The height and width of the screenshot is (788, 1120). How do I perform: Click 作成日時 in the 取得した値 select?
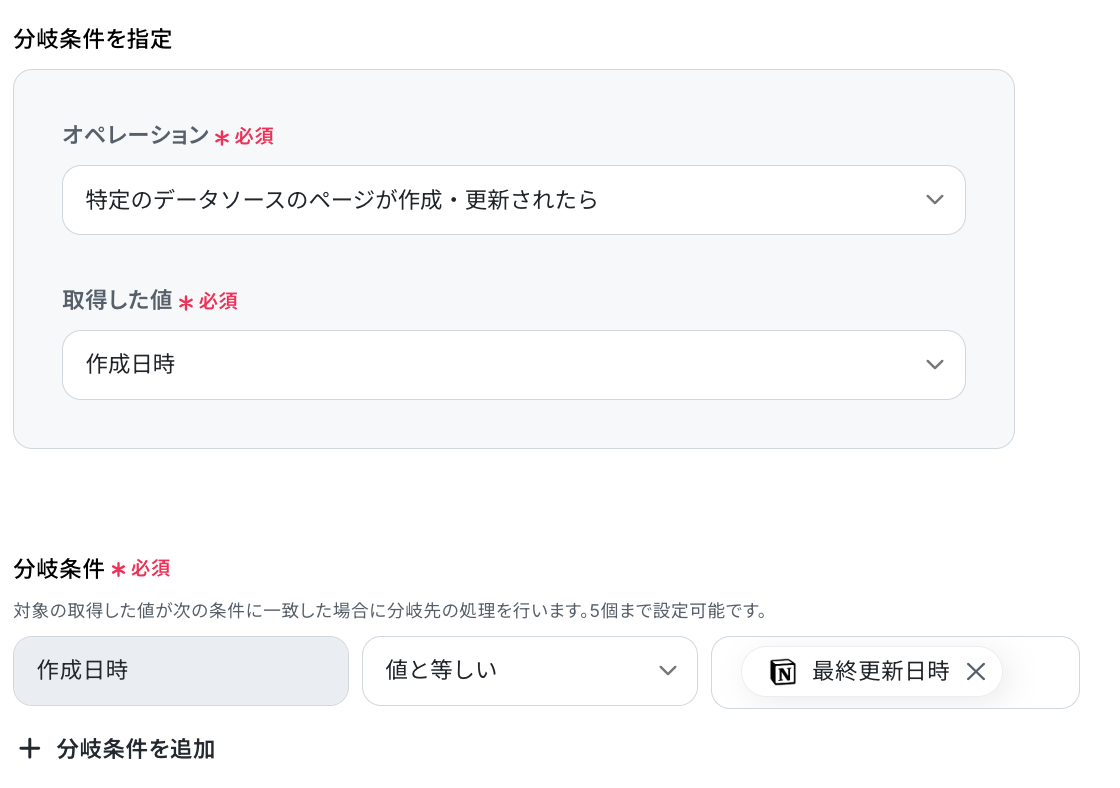pyautogui.click(x=131, y=364)
